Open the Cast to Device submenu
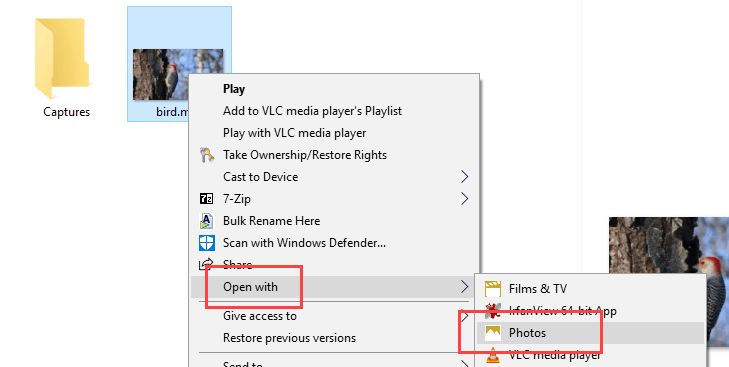This screenshot has width=729, height=367. (334, 177)
